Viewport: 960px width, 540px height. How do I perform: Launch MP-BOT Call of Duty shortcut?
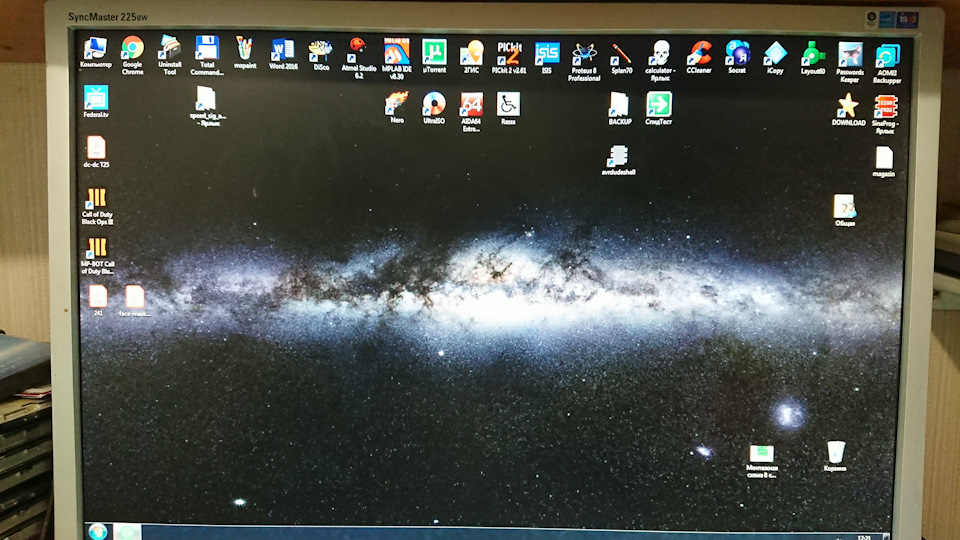point(97,256)
